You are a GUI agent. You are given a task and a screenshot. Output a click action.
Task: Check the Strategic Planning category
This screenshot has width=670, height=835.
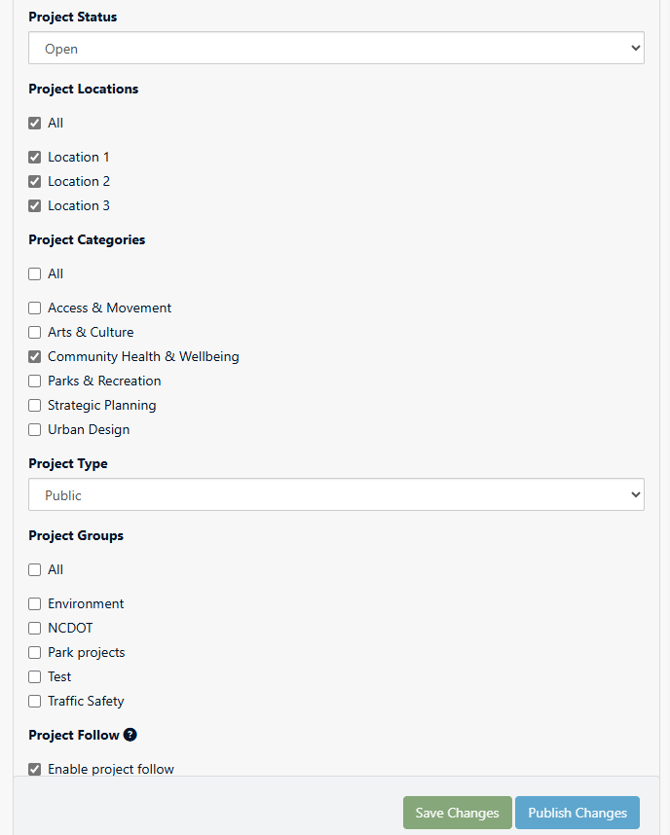click(35, 405)
